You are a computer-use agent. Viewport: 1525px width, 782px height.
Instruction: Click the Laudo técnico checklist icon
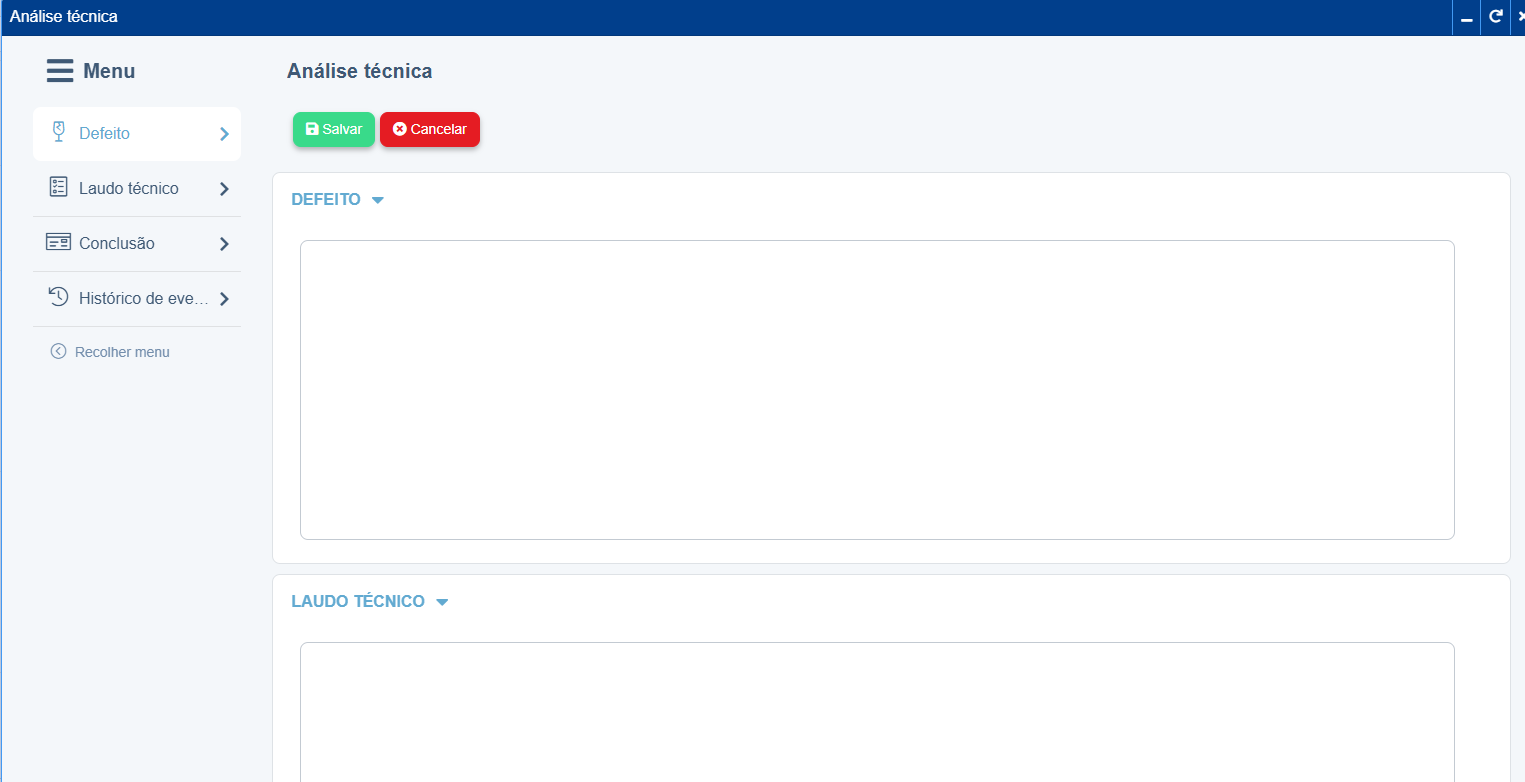(58, 187)
